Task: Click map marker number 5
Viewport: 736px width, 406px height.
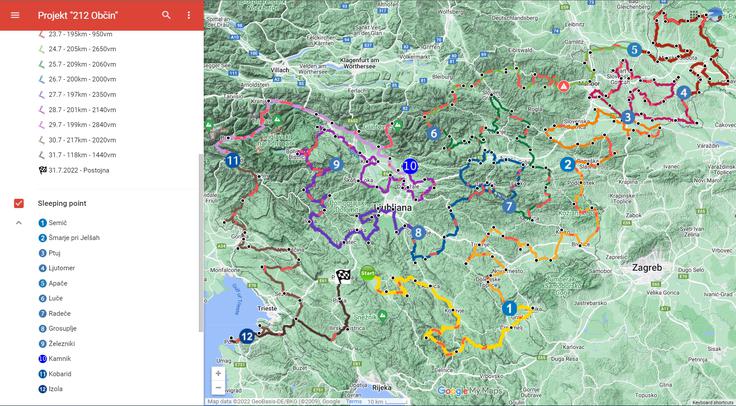Action: 634,49
